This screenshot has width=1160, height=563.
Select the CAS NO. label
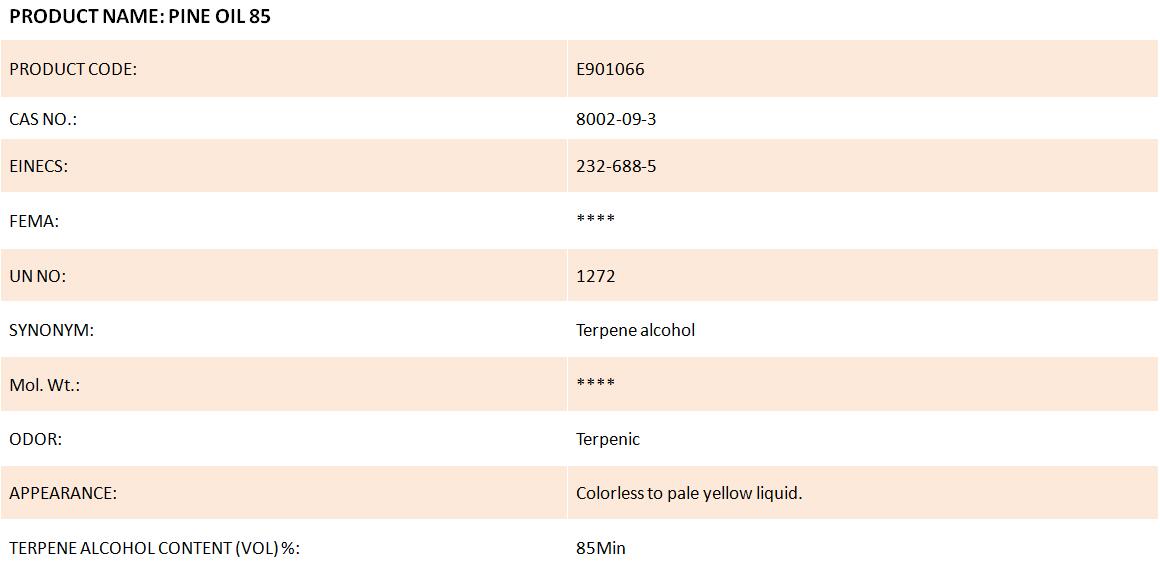(43, 119)
